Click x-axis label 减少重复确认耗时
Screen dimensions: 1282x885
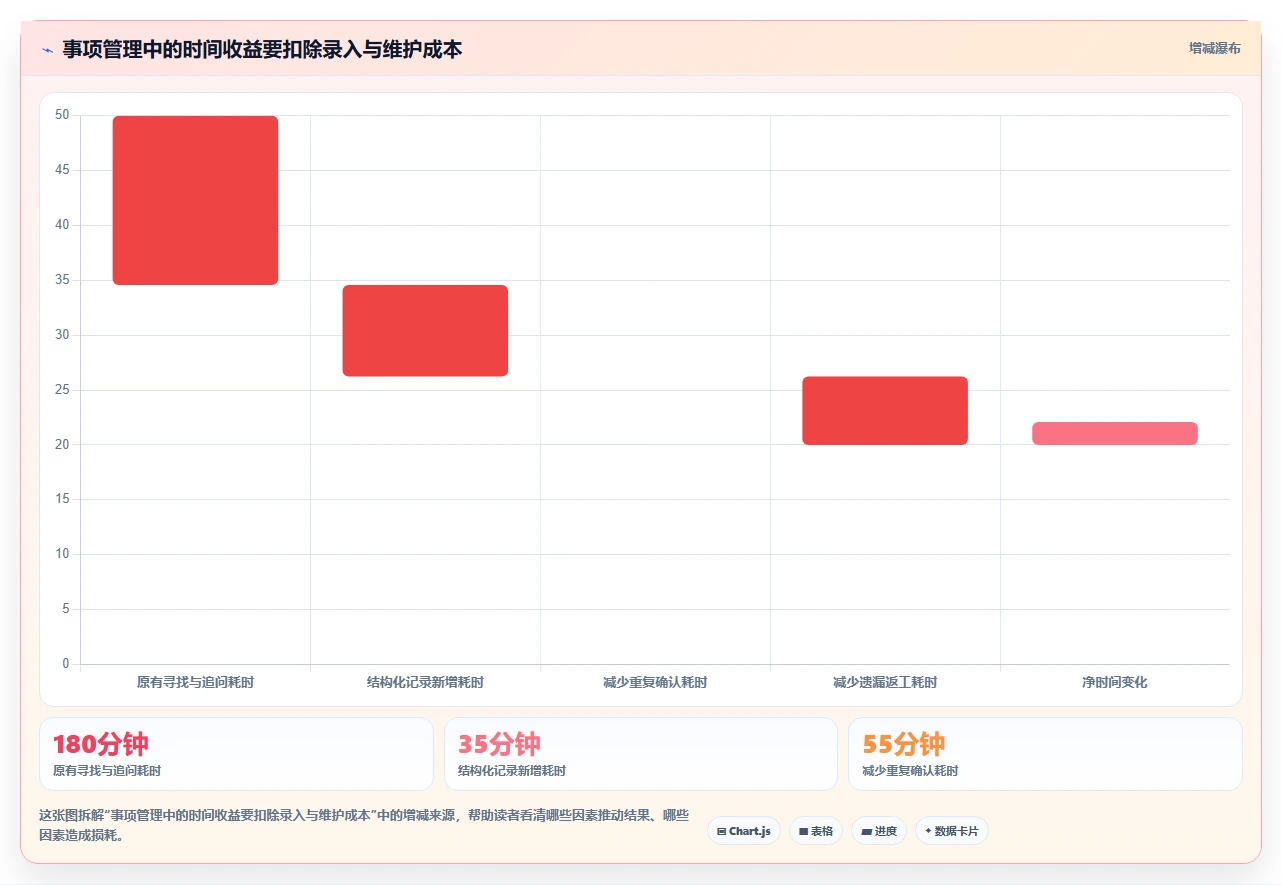pyautogui.click(x=655, y=683)
